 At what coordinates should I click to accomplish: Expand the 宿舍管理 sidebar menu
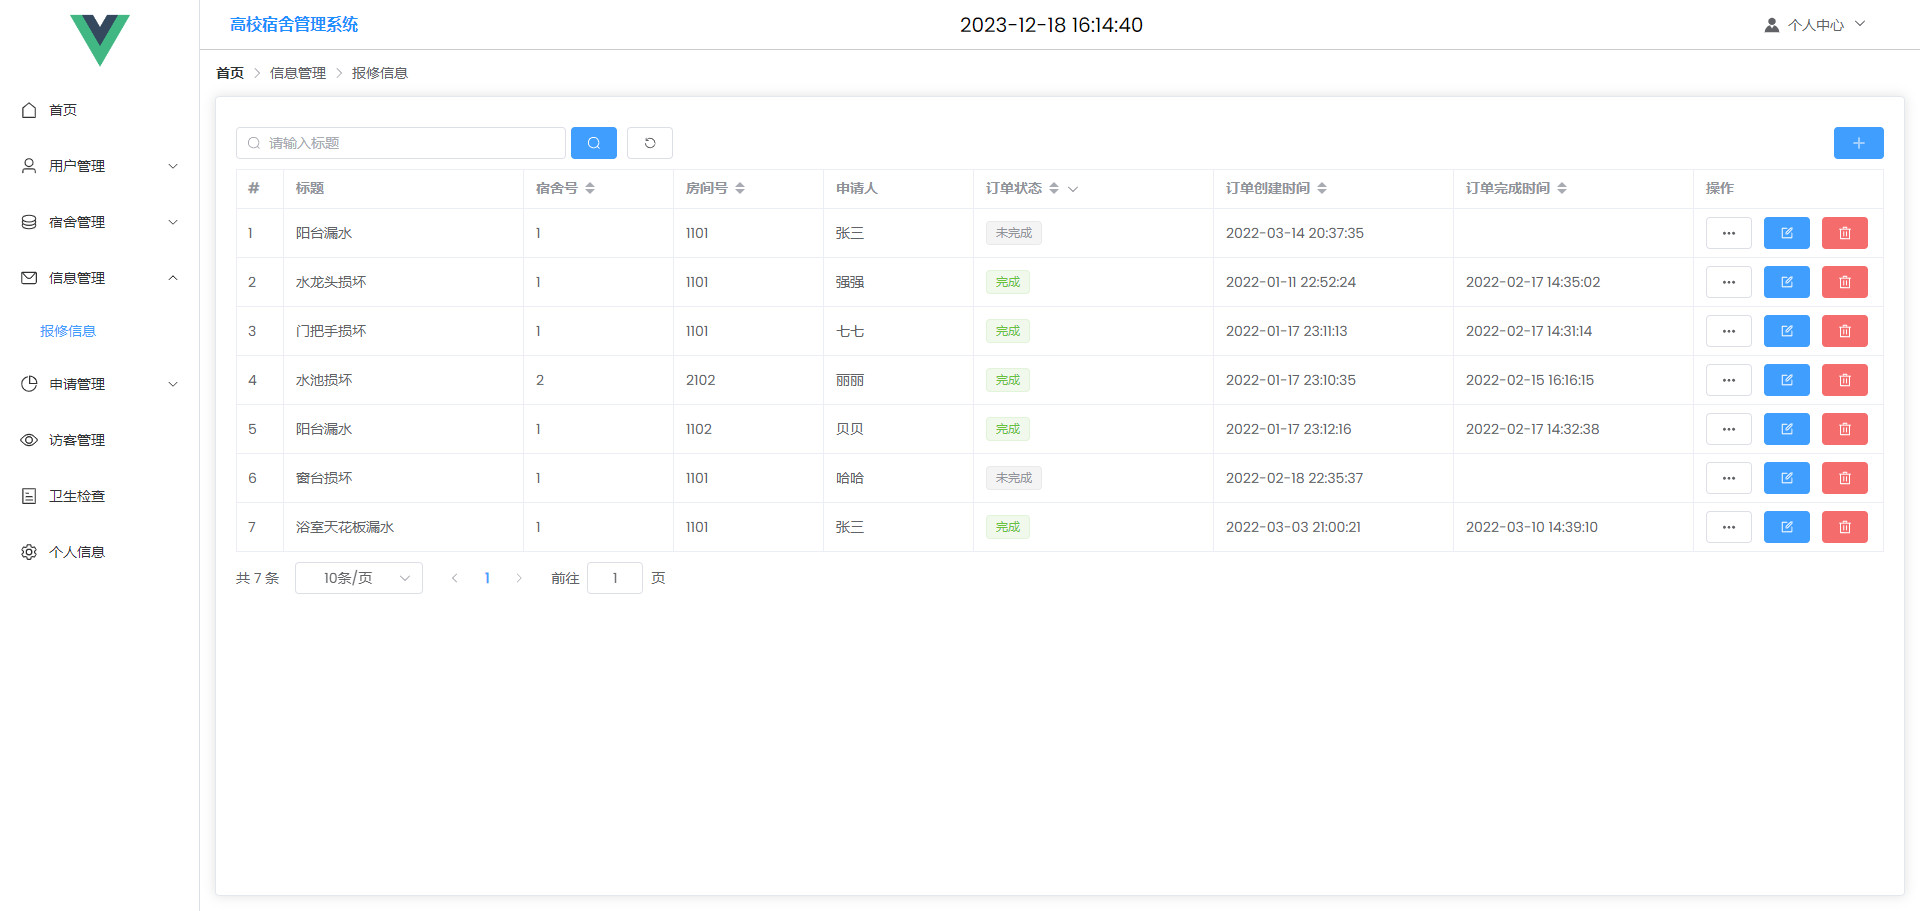100,222
